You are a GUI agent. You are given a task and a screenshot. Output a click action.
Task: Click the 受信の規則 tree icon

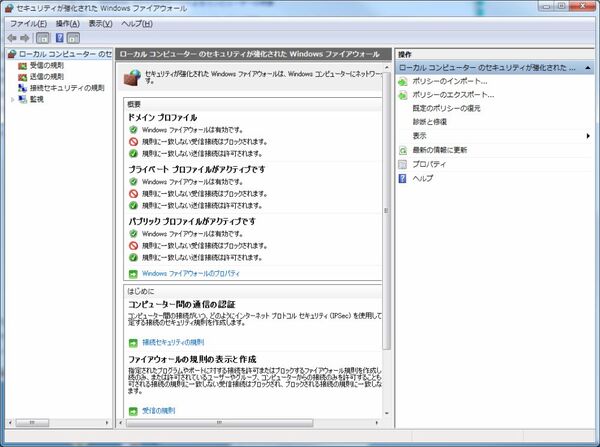(23, 66)
